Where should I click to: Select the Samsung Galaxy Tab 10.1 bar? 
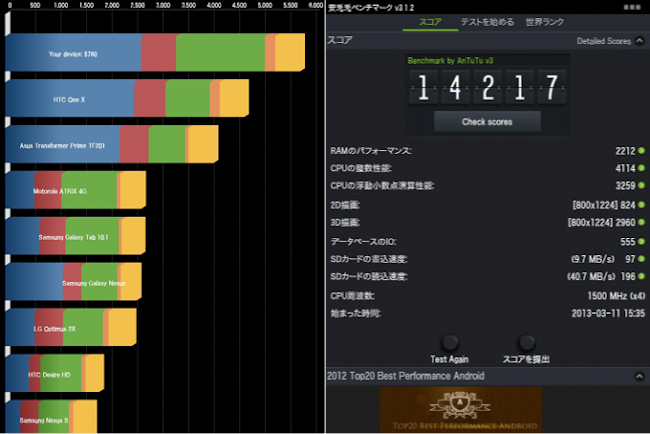click(75, 236)
